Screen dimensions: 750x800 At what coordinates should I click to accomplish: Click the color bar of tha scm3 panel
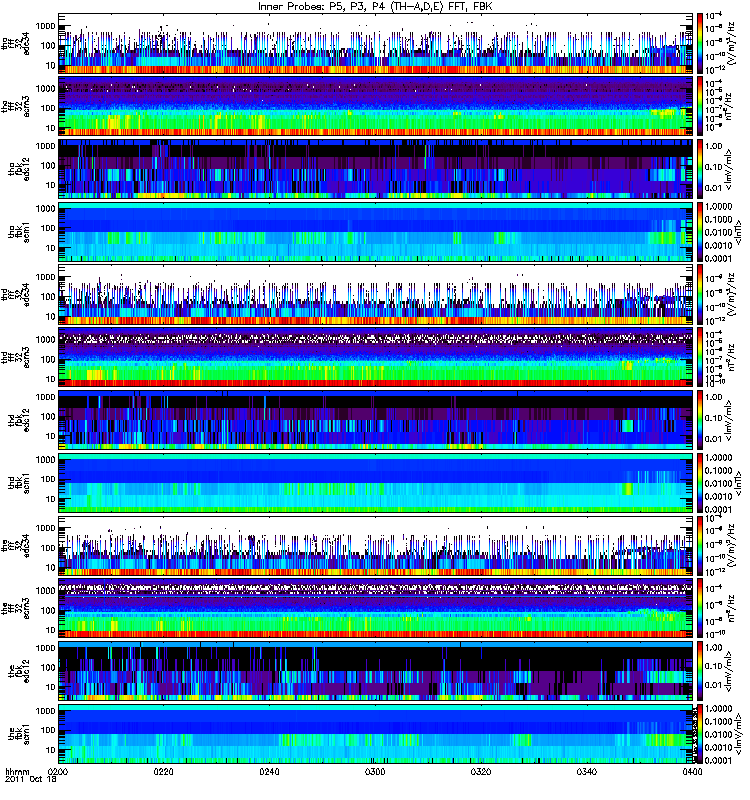click(x=701, y=107)
